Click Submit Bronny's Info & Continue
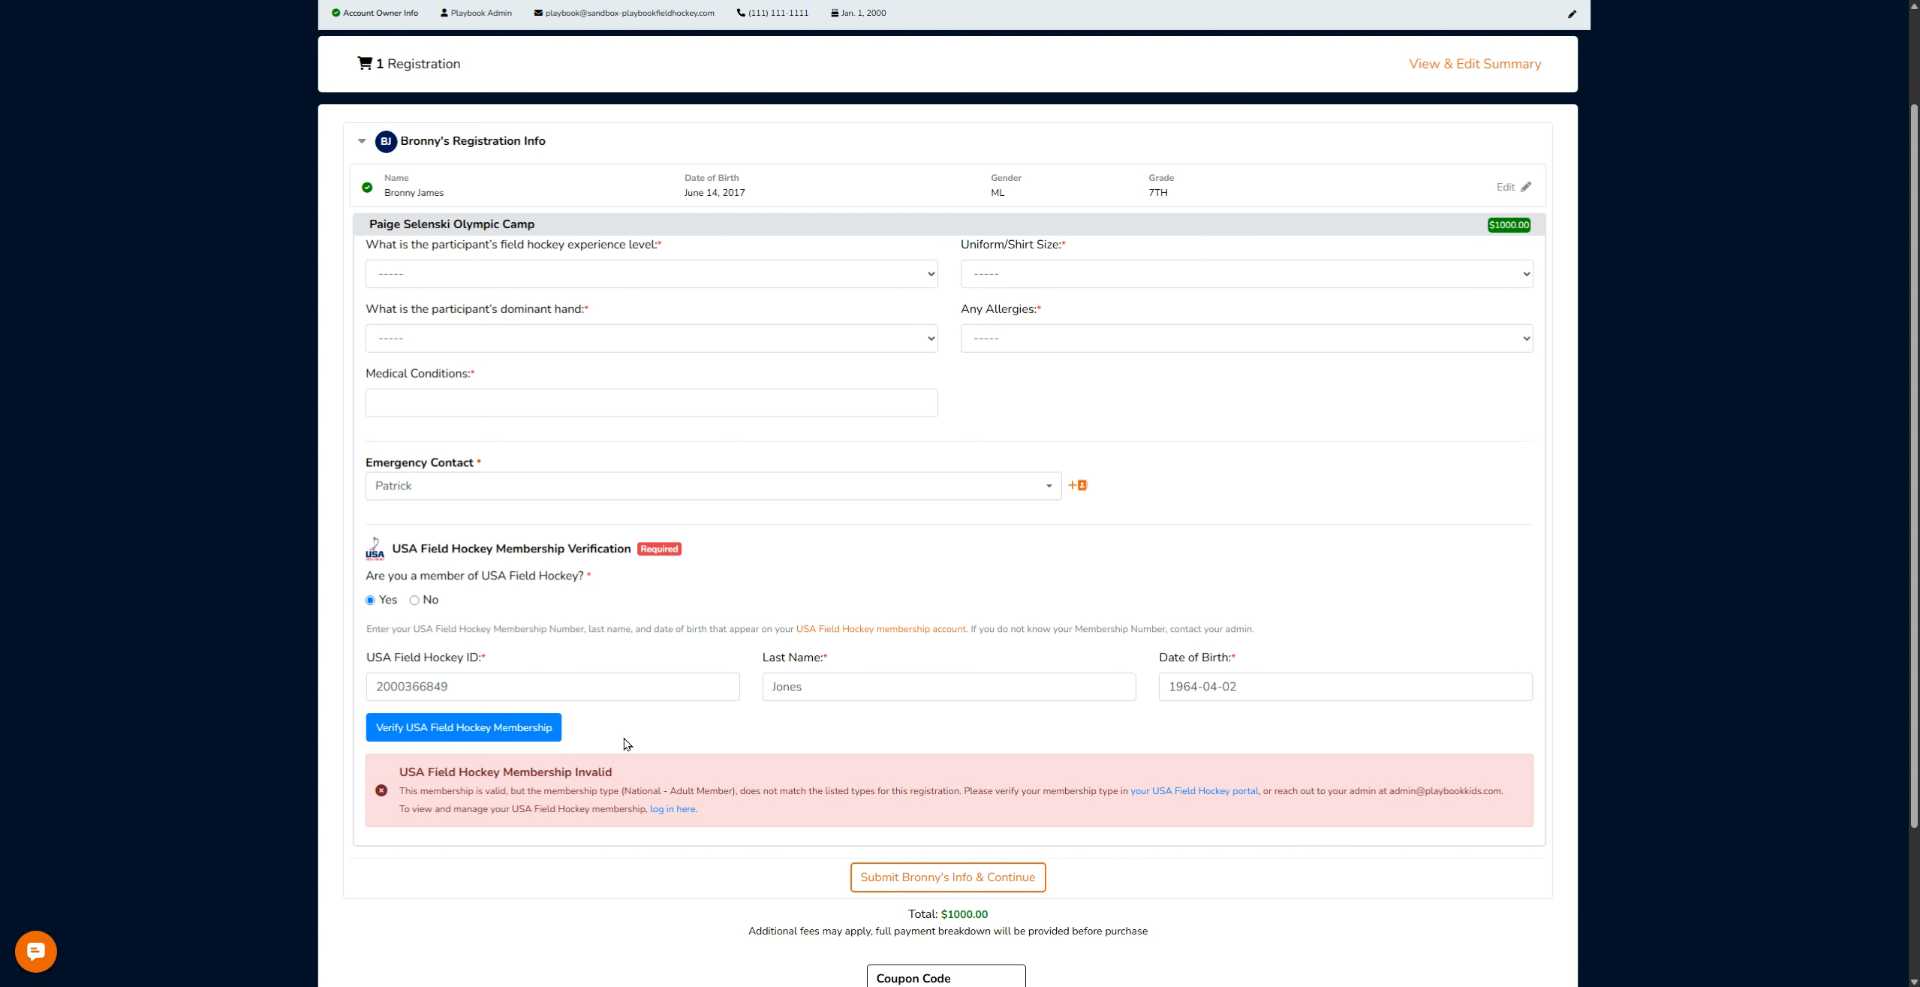Screen dimensions: 1920x987 [948, 877]
